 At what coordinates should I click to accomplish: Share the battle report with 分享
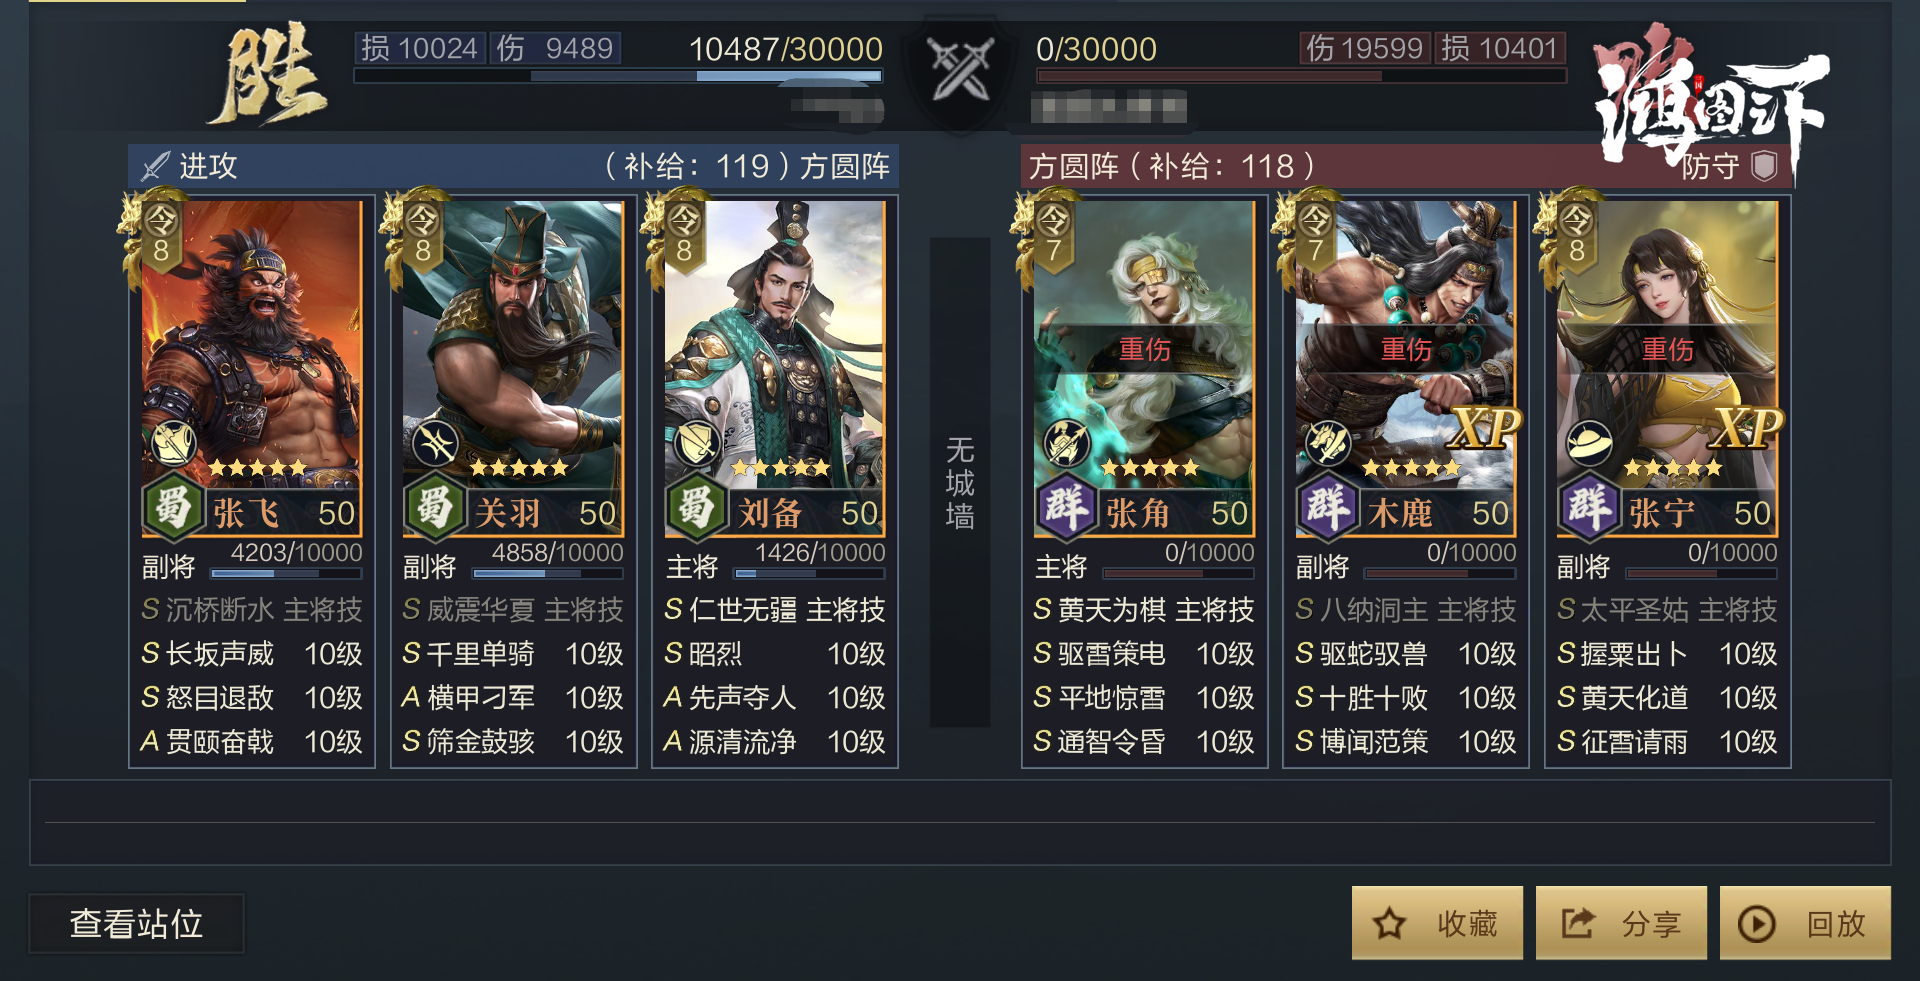pos(1621,923)
